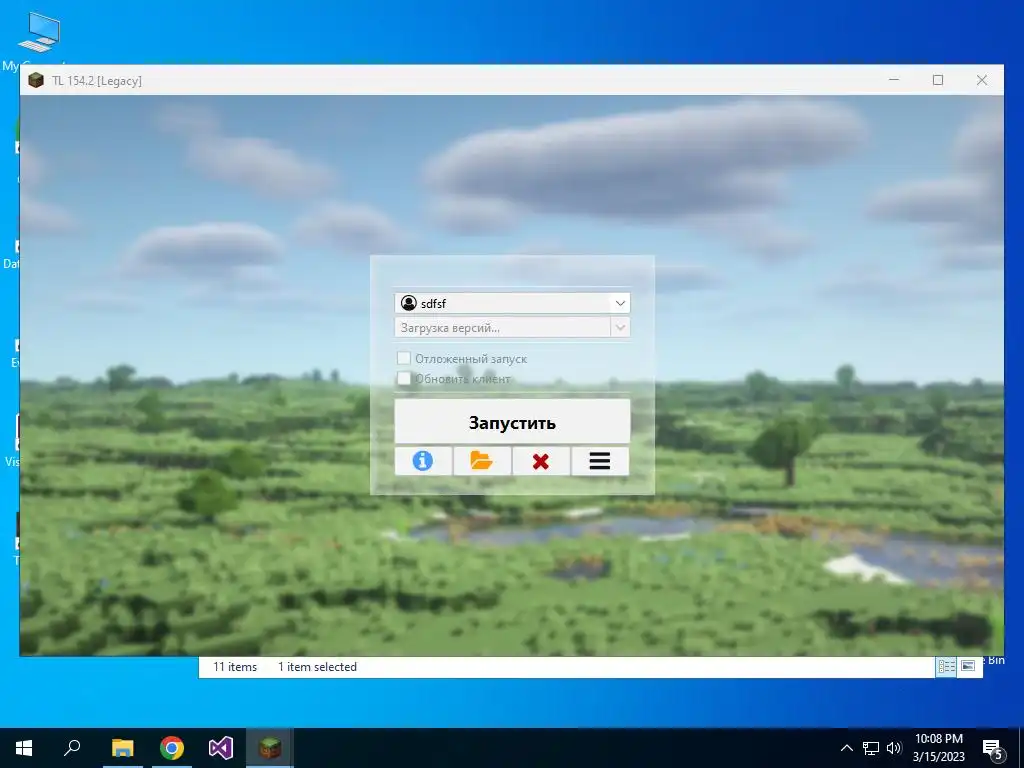Click the Загрузка версий version field

[513, 327]
